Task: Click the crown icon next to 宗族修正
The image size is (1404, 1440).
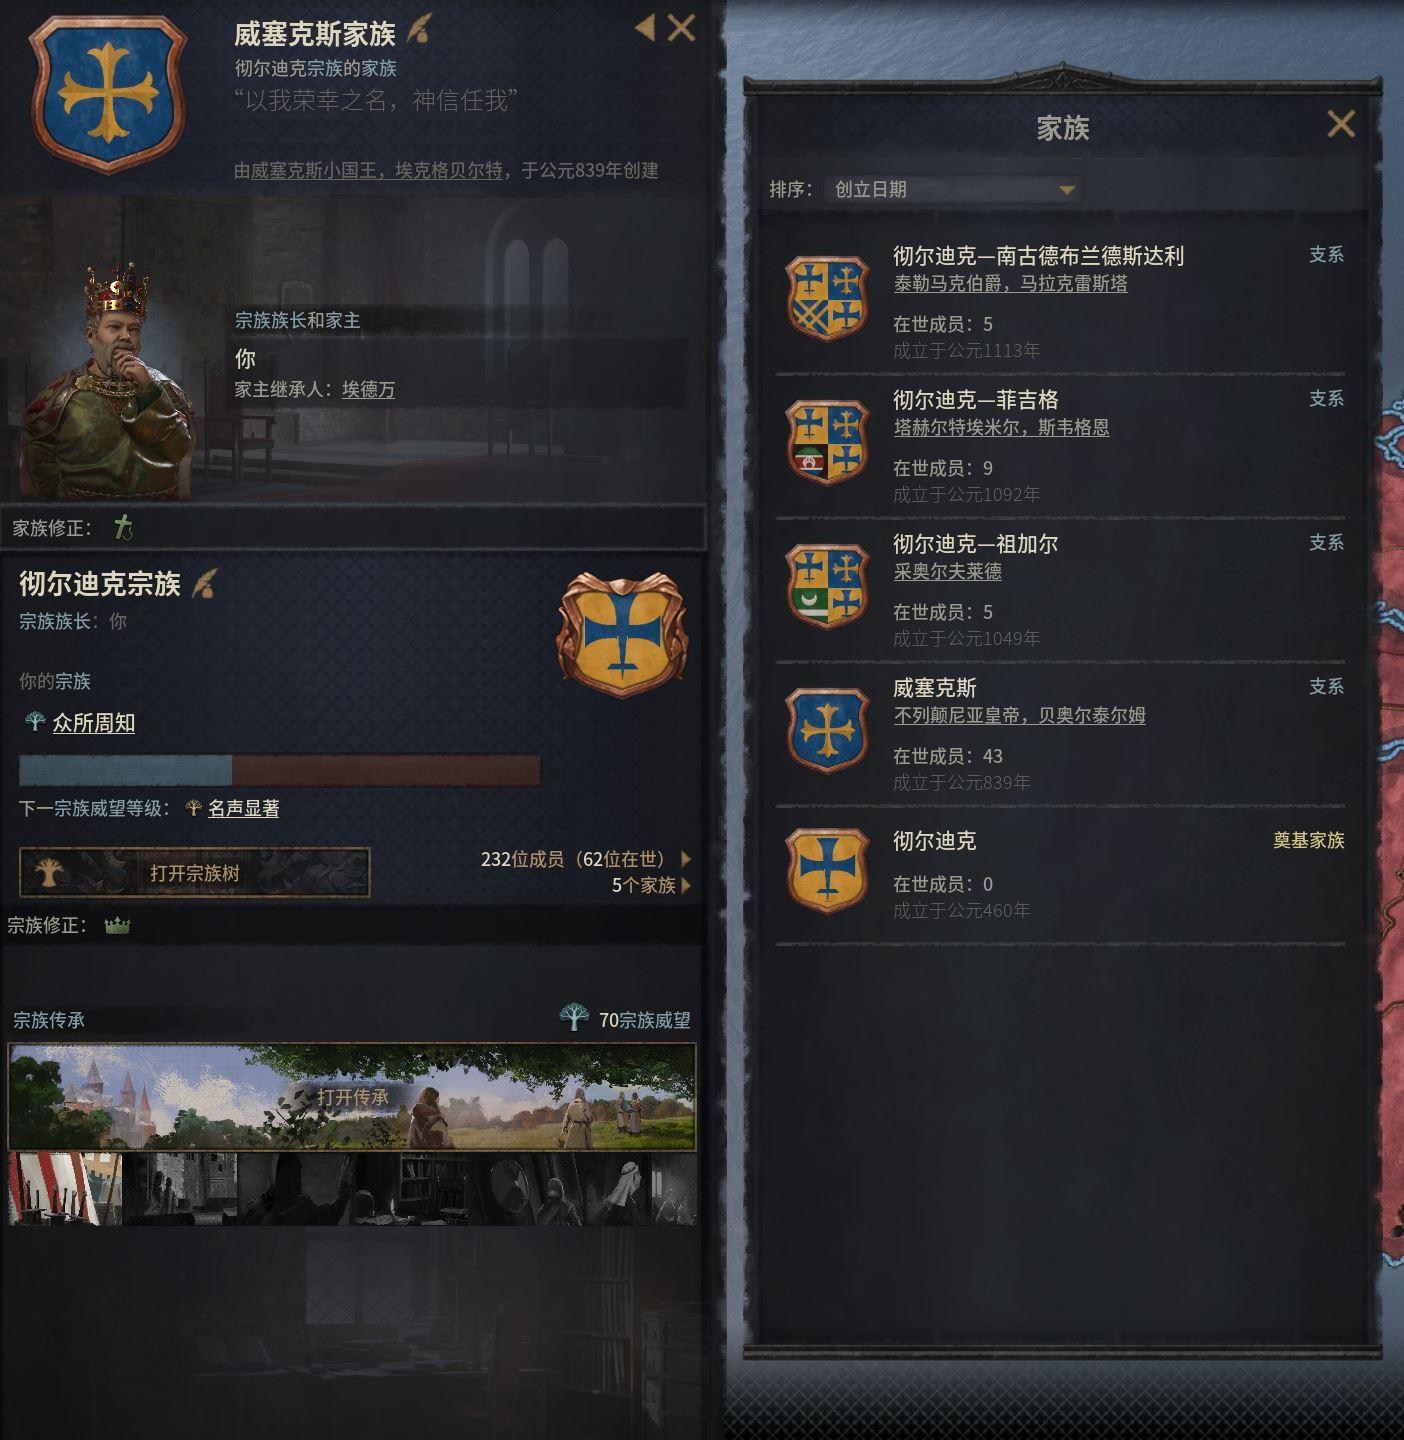Action: 117,925
